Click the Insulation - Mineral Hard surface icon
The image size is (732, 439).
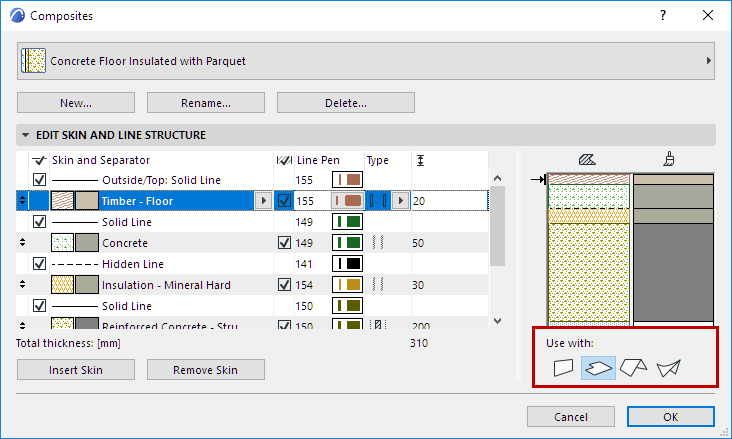[x=87, y=285]
